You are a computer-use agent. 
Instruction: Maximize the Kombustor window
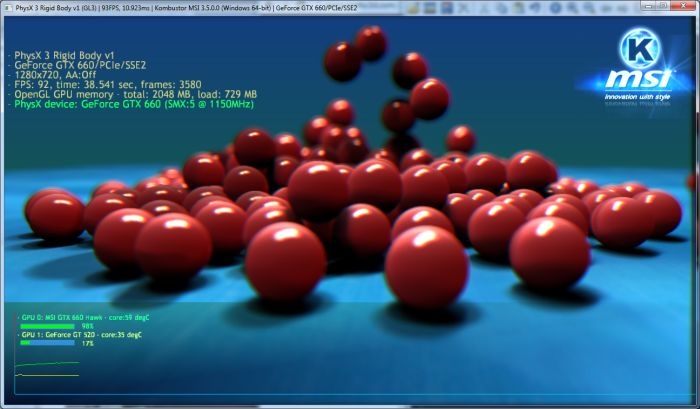click(663, 6)
